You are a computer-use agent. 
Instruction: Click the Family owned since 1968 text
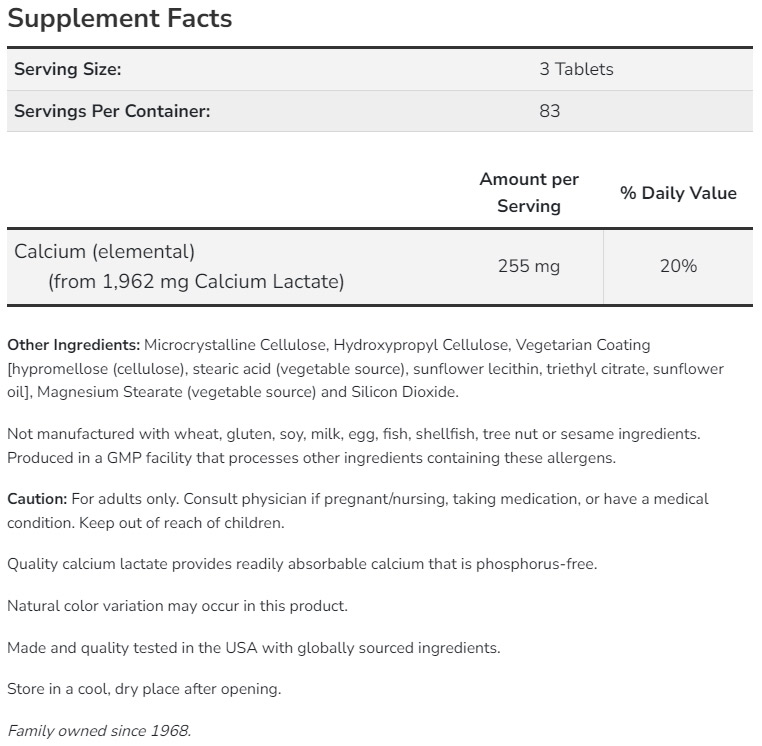(x=98, y=731)
